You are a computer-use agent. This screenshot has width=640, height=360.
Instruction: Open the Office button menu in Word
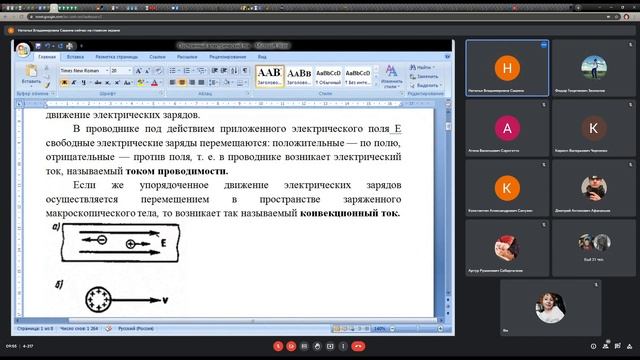click(23, 50)
